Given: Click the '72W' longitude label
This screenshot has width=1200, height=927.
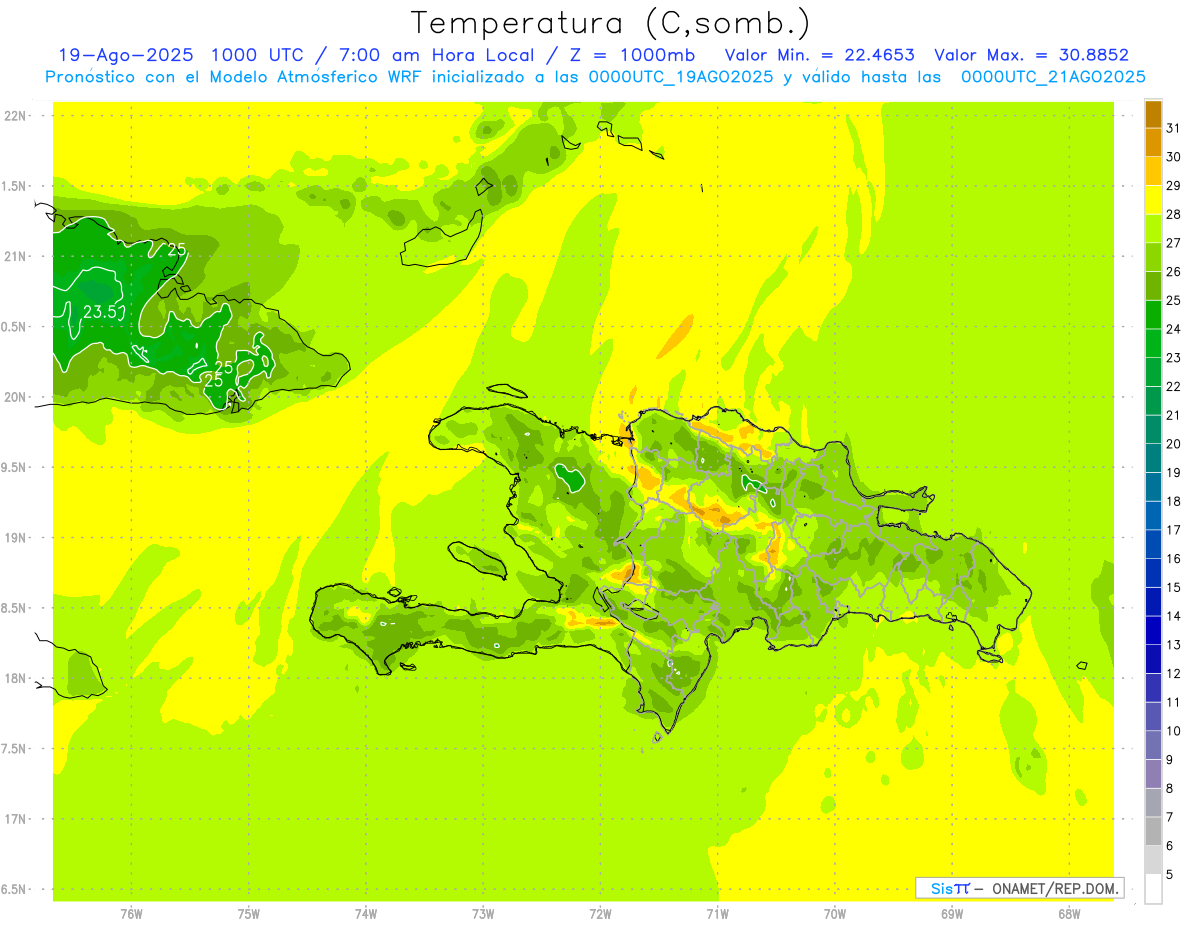Looking at the screenshot, I should 600,914.
